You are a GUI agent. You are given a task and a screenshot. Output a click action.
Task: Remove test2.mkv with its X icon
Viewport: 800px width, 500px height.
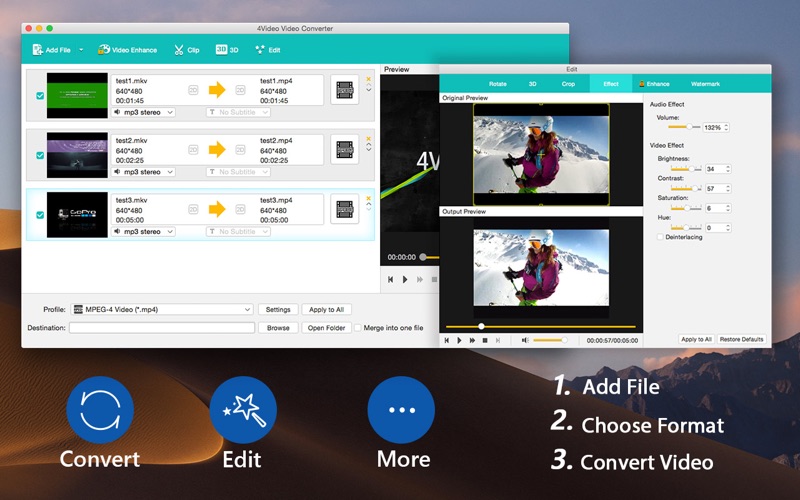(368, 139)
